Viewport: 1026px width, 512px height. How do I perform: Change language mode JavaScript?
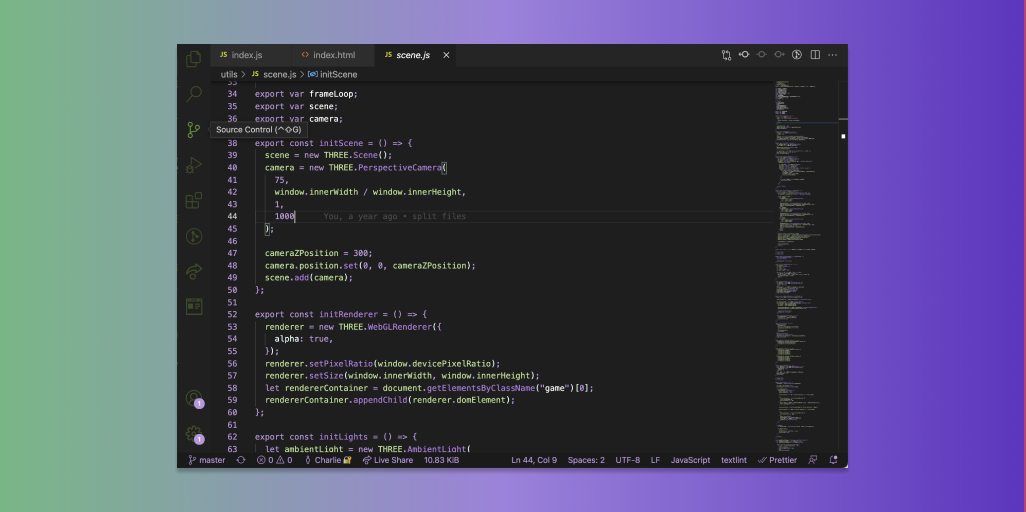click(x=690, y=460)
